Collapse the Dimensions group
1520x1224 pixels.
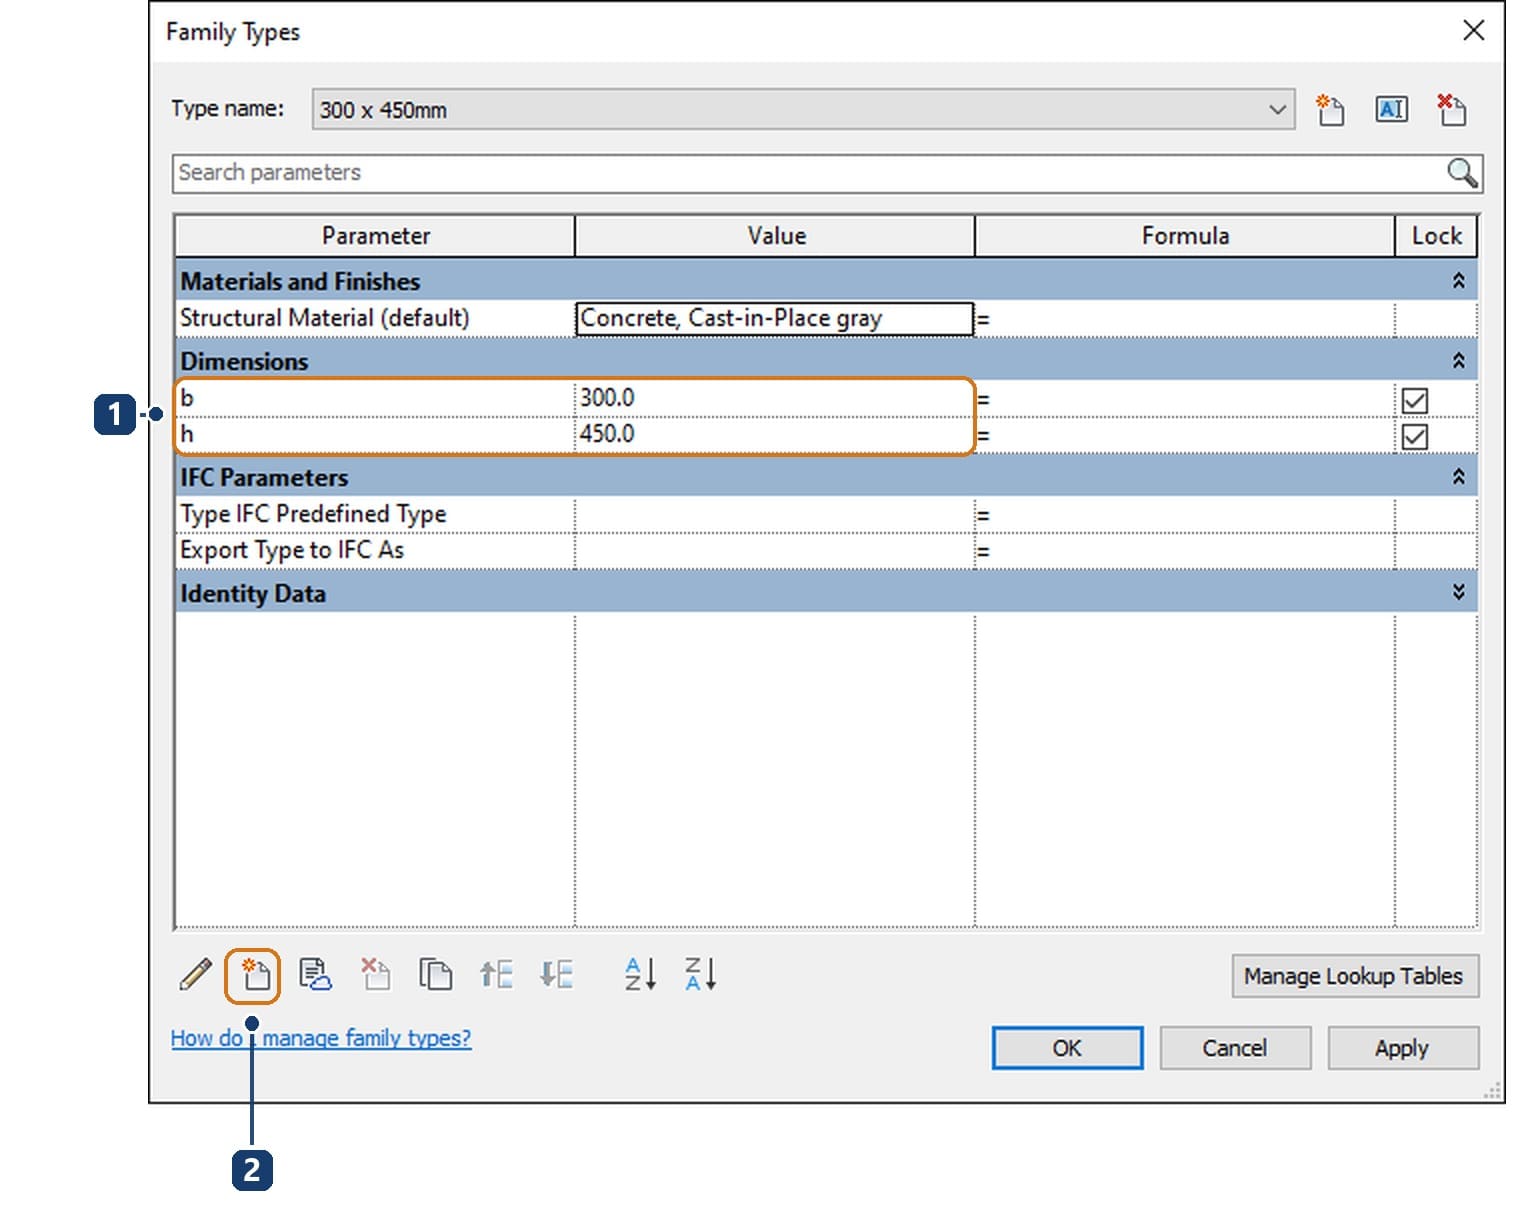pyautogui.click(x=1458, y=361)
